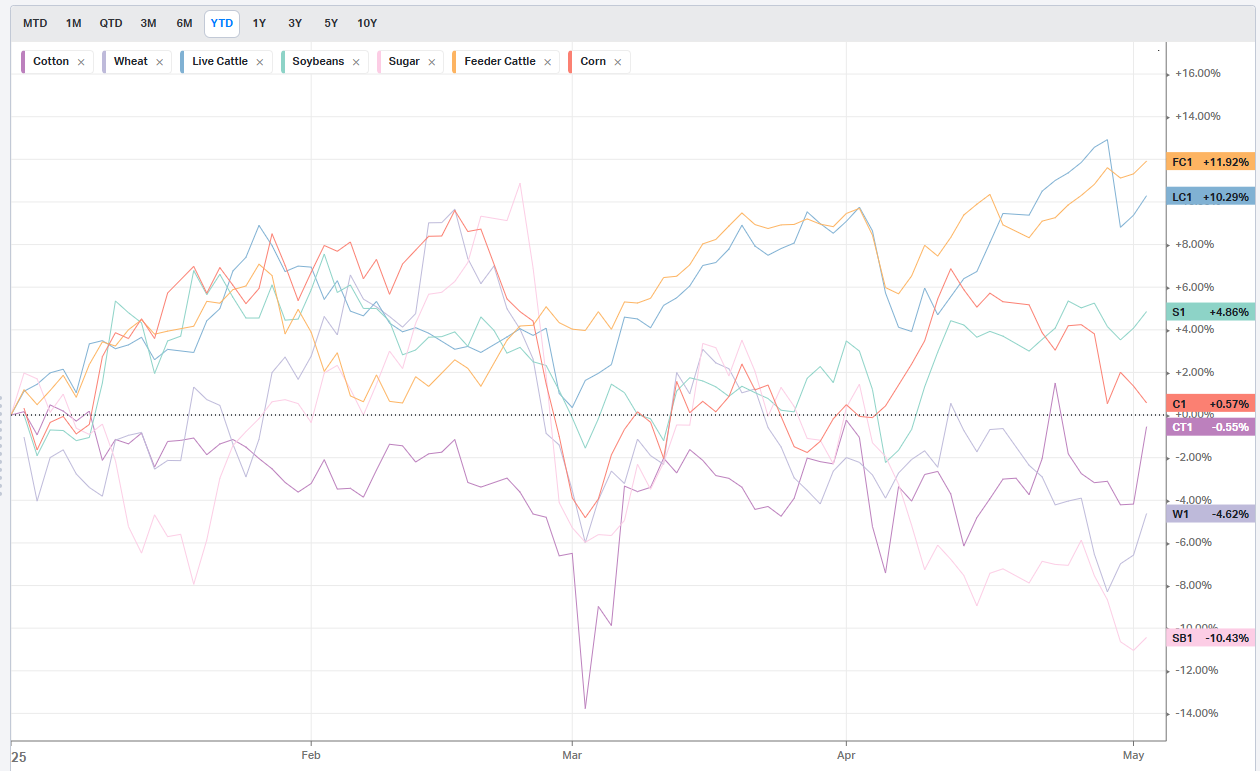Switch to the 3Y time range
This screenshot has width=1260, height=771.
point(295,23)
